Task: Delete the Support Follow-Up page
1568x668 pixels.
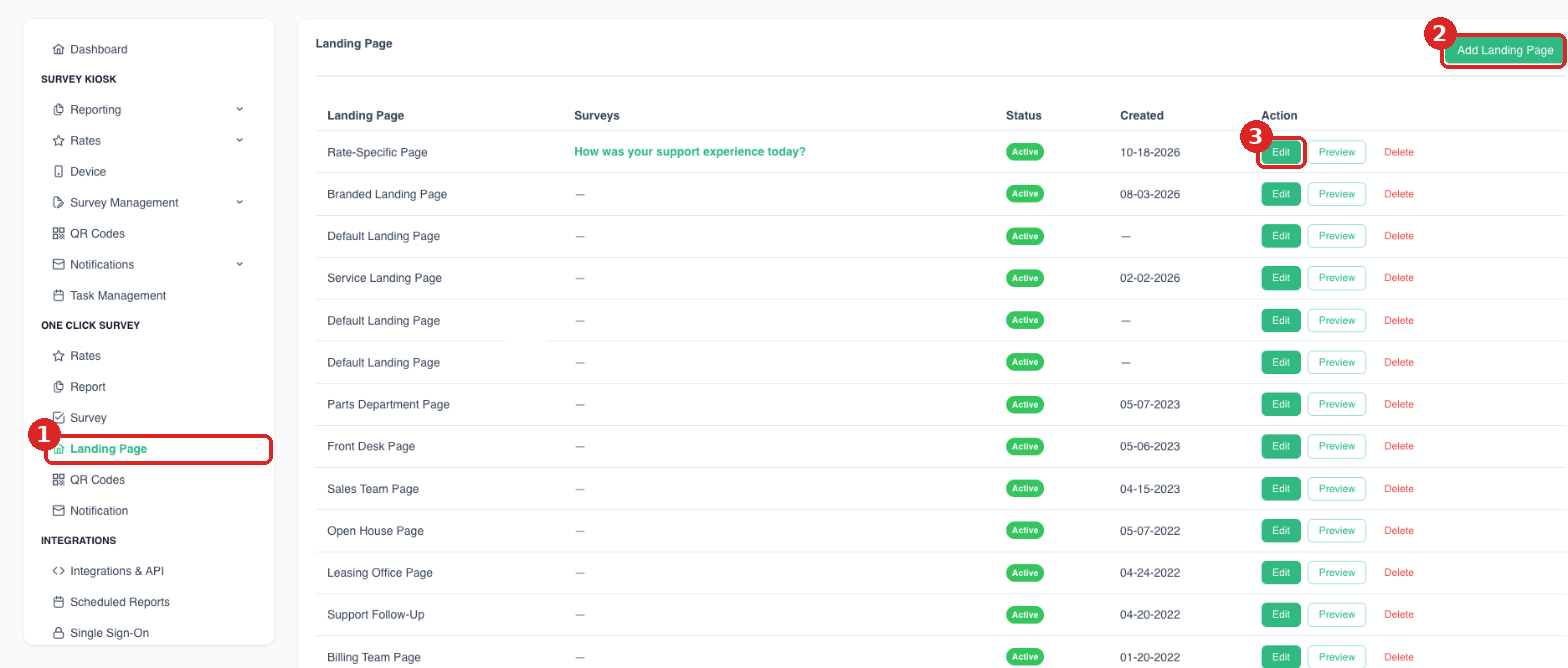Action: click(1398, 615)
